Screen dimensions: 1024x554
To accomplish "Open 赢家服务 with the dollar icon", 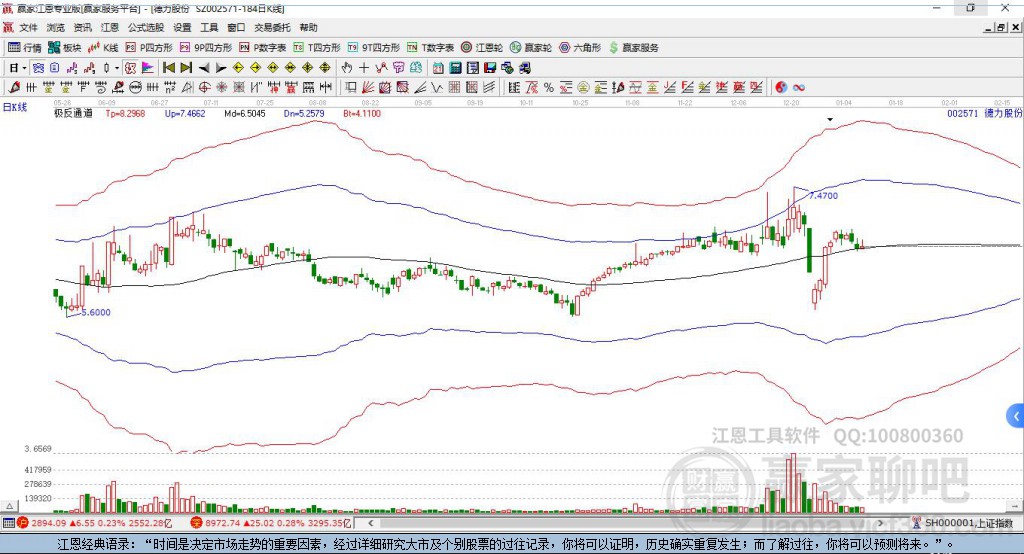I will click(x=633, y=48).
